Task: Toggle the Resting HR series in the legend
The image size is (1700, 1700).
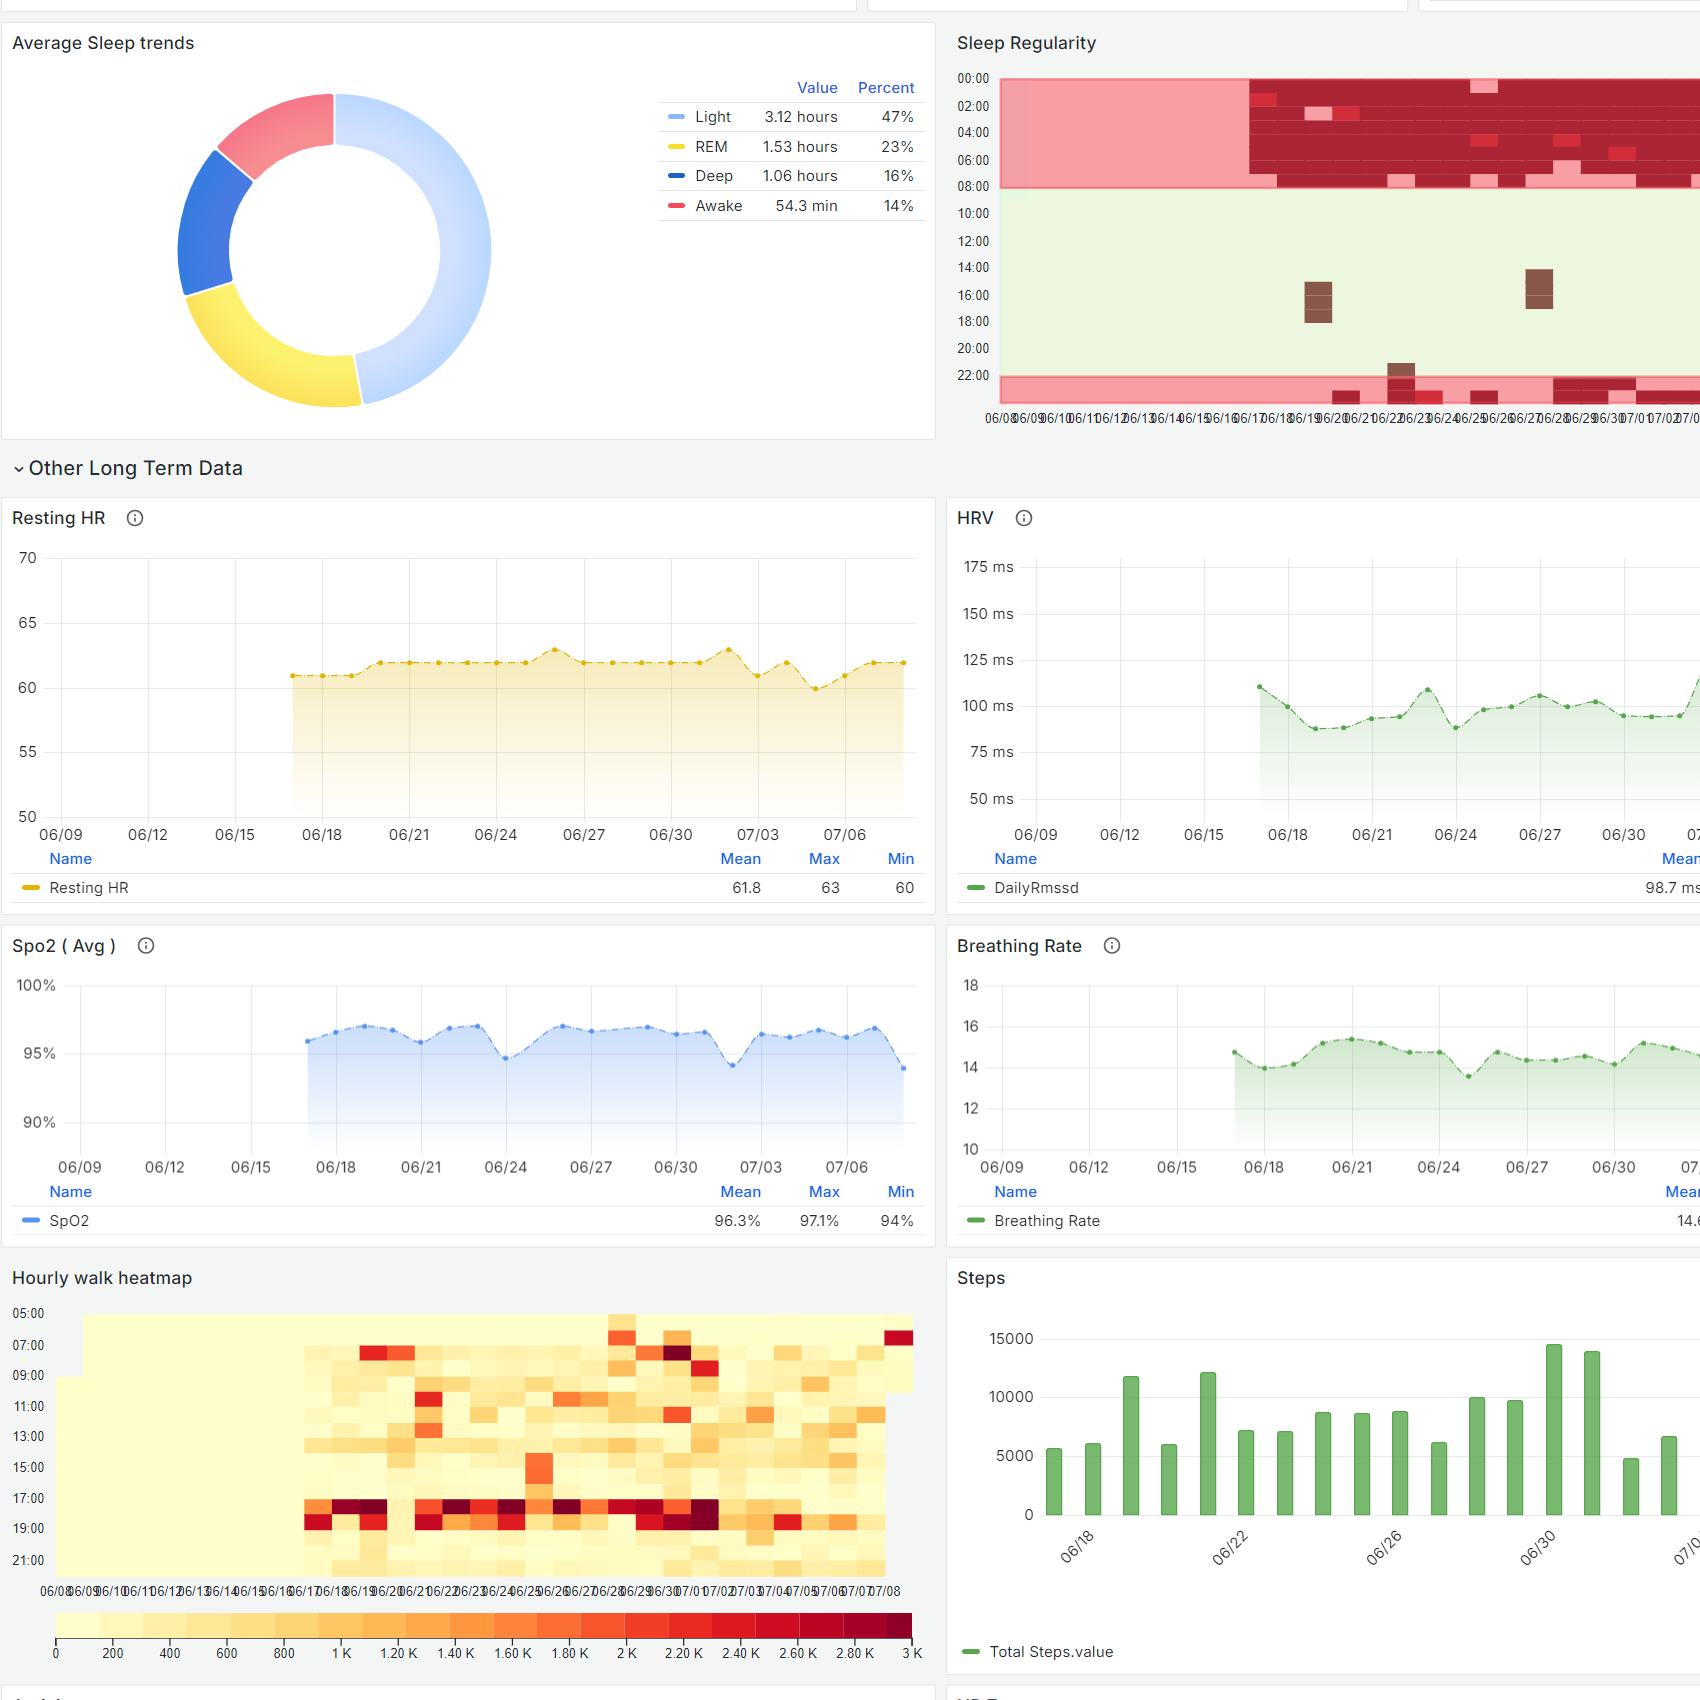Action: (x=89, y=887)
